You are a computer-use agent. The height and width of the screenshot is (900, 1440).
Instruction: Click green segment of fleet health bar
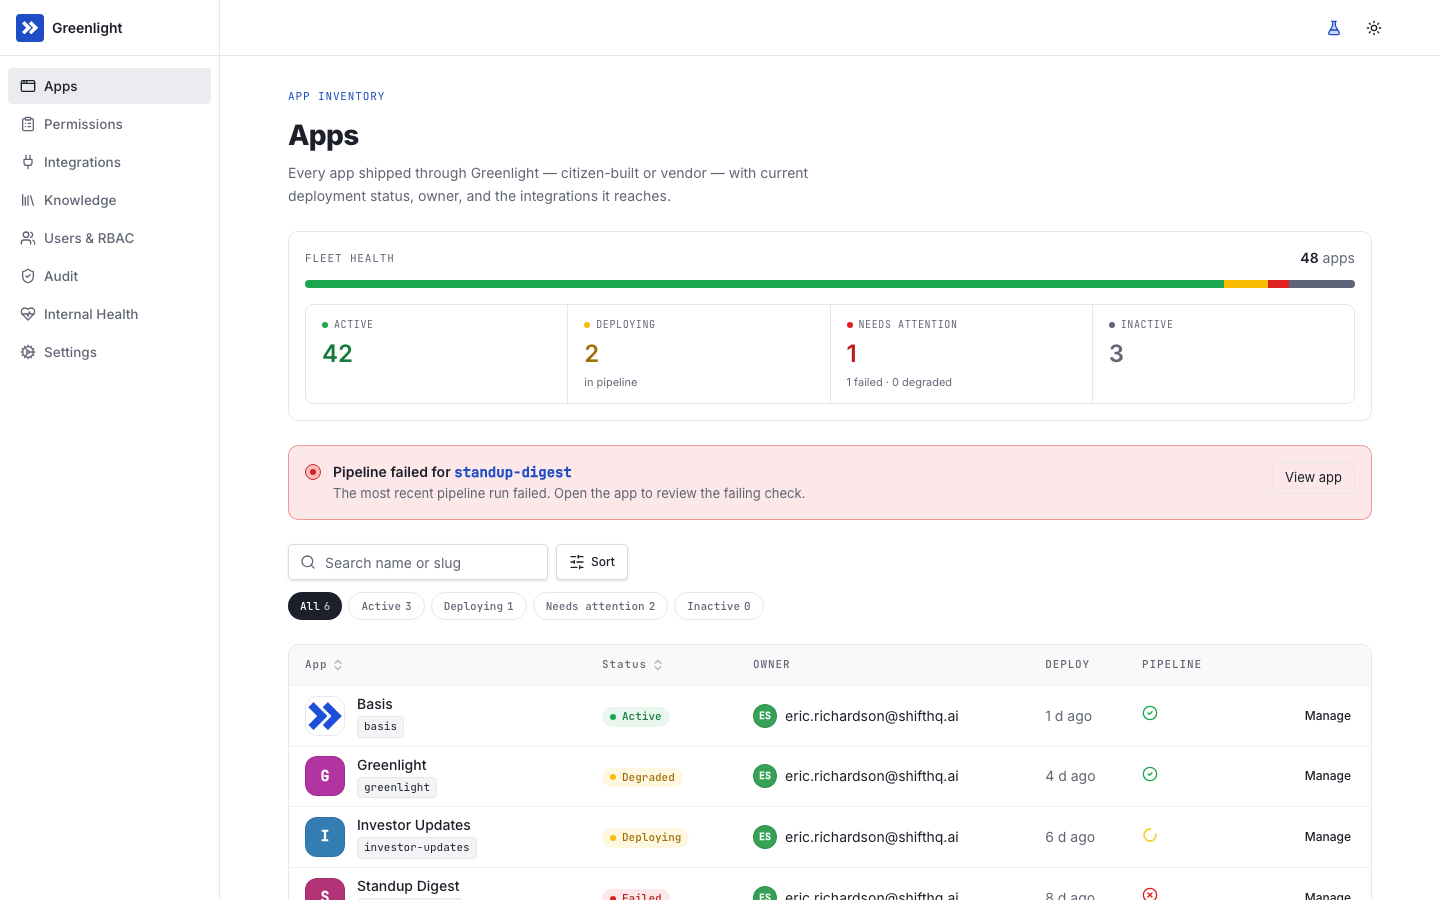tap(764, 284)
